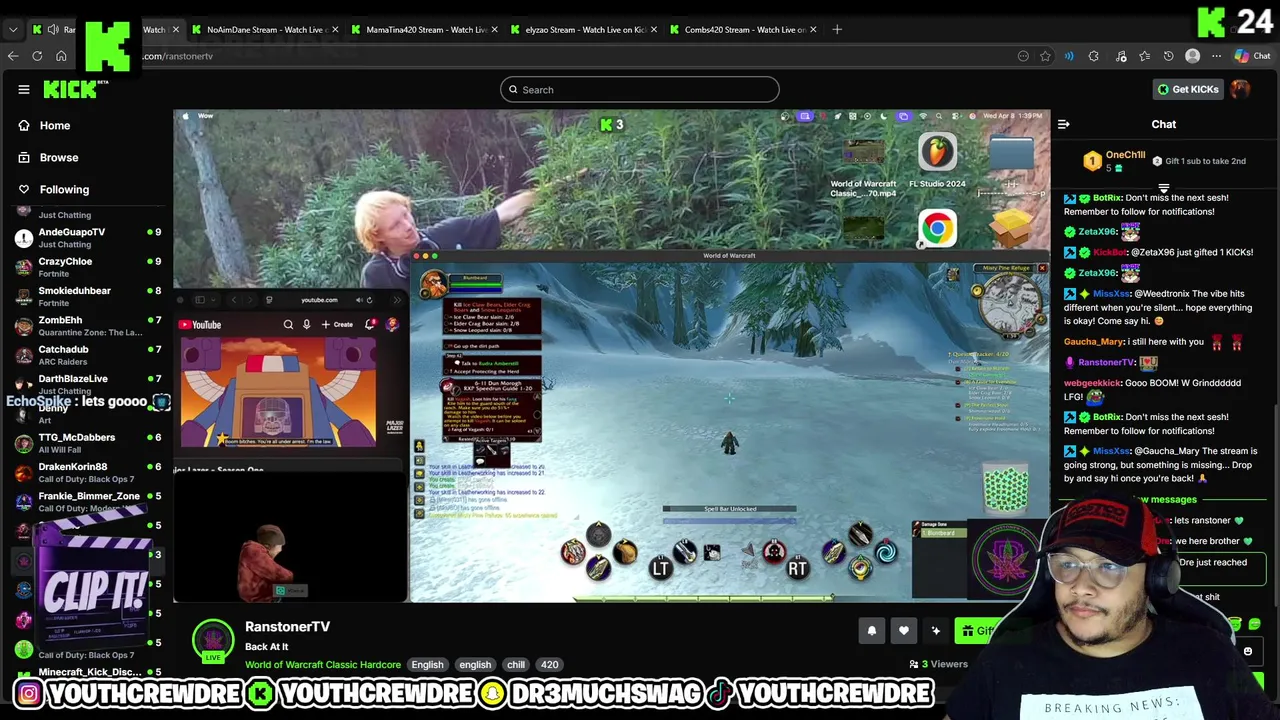The width and height of the screenshot is (1280, 720).
Task: Select the 420 tag
Action: coord(550,664)
